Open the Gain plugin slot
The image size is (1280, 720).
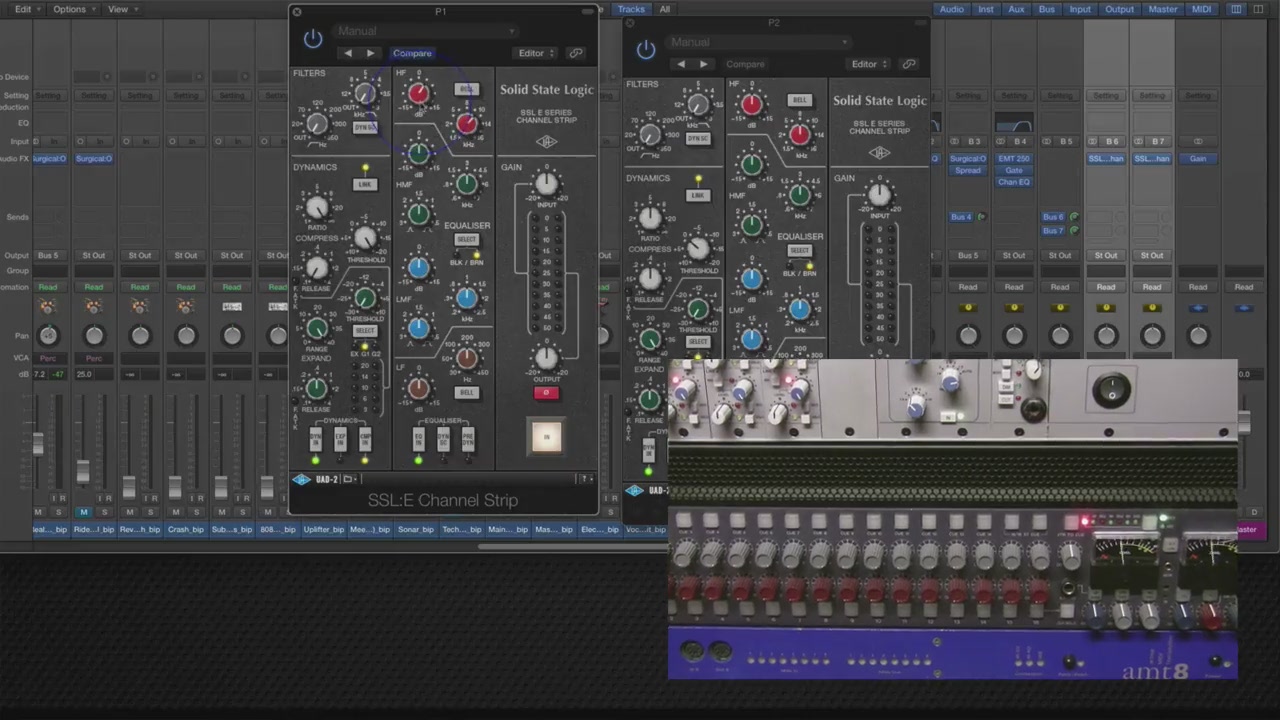(1198, 159)
